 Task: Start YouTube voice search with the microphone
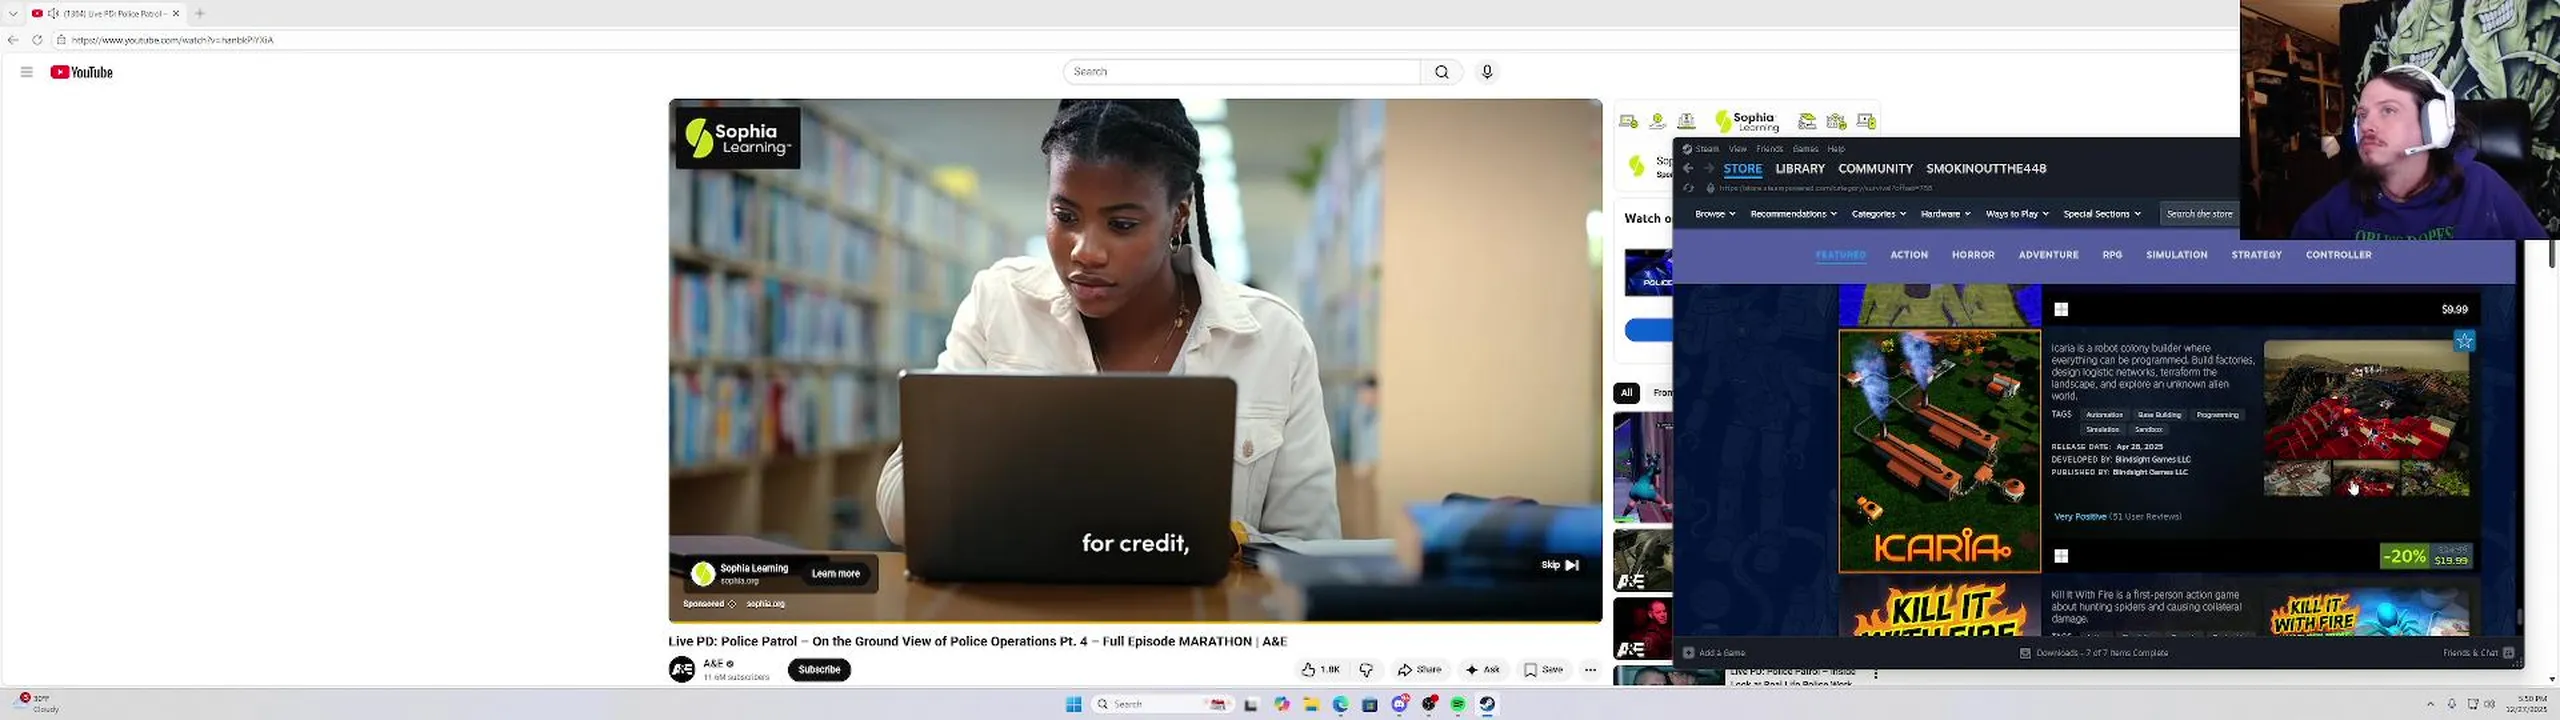coord(1487,72)
